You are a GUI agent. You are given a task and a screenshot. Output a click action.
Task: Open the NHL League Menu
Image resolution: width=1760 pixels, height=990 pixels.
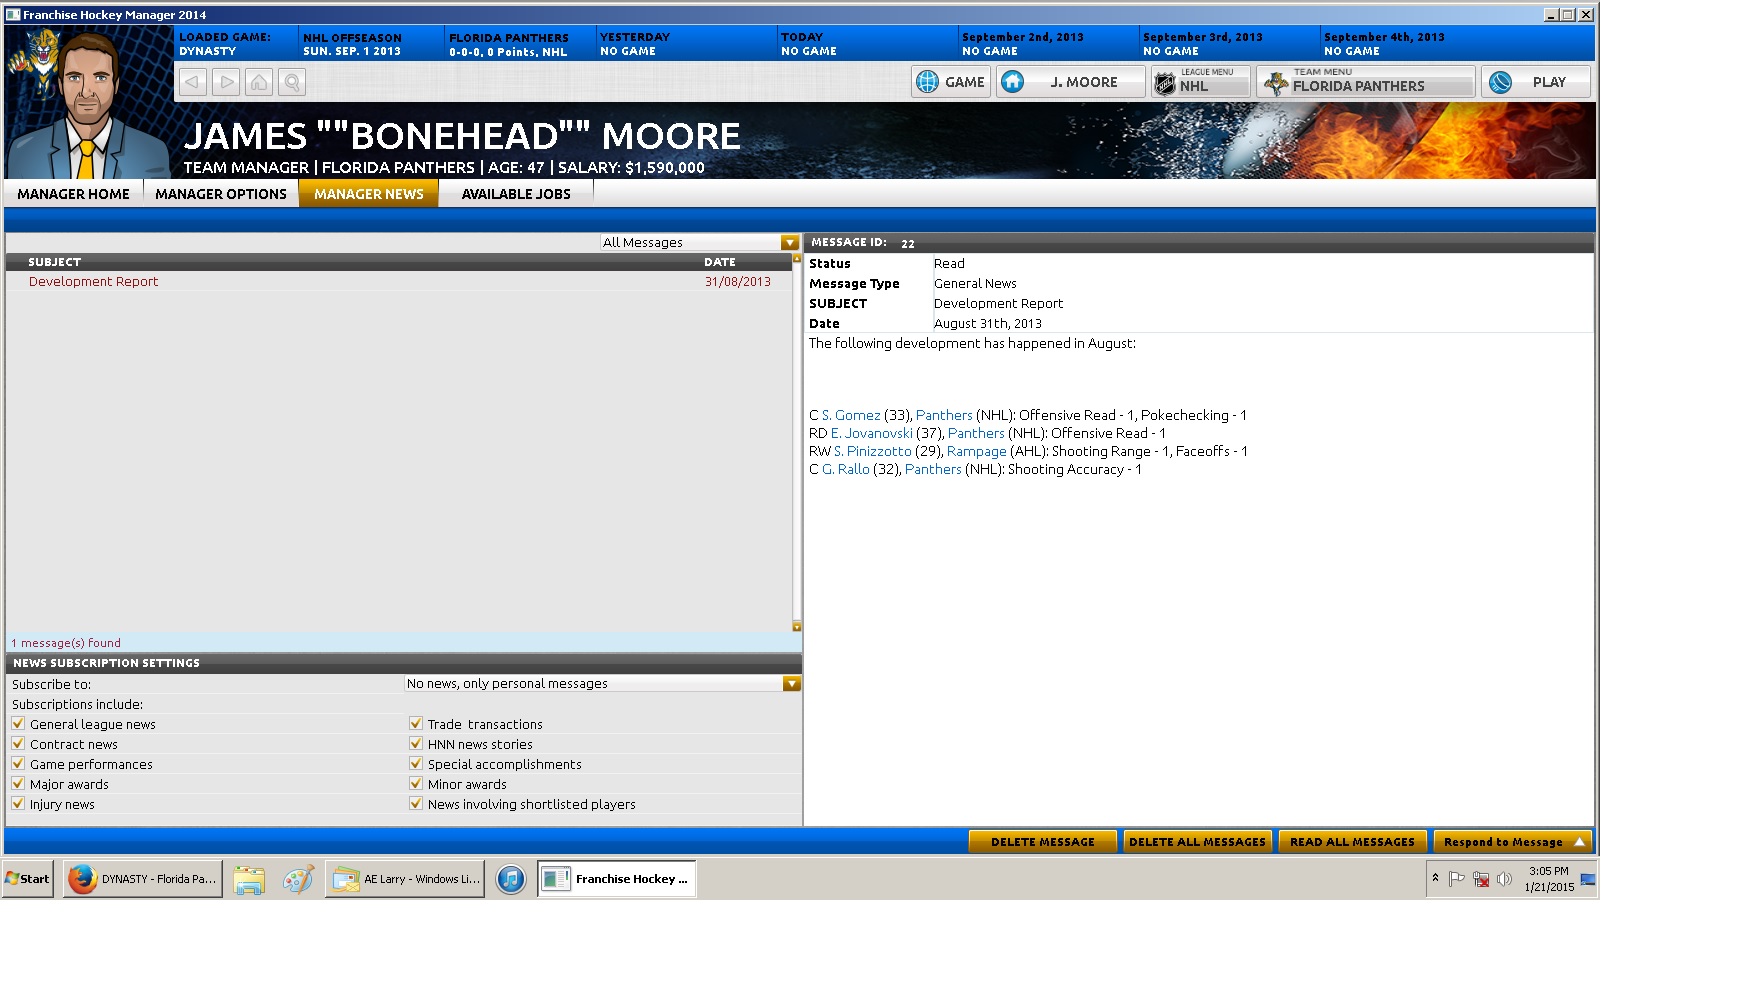[x=1200, y=82]
